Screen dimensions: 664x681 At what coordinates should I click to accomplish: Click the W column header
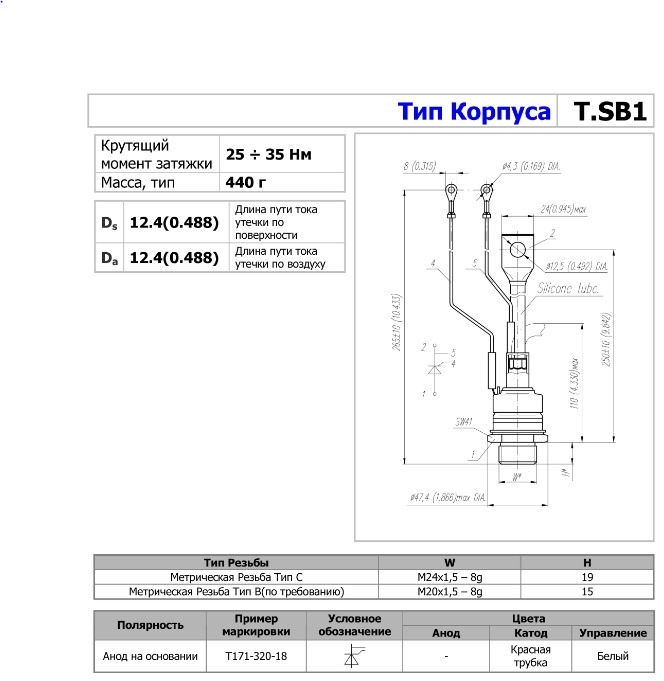[449, 562]
